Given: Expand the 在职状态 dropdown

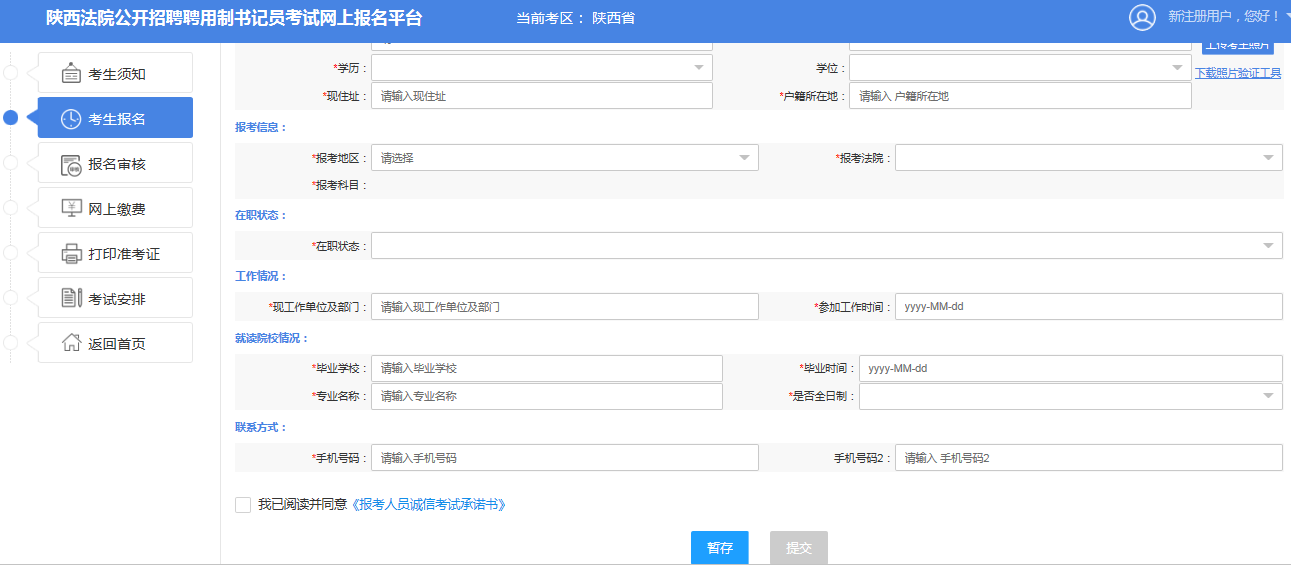Looking at the screenshot, I should [827, 246].
